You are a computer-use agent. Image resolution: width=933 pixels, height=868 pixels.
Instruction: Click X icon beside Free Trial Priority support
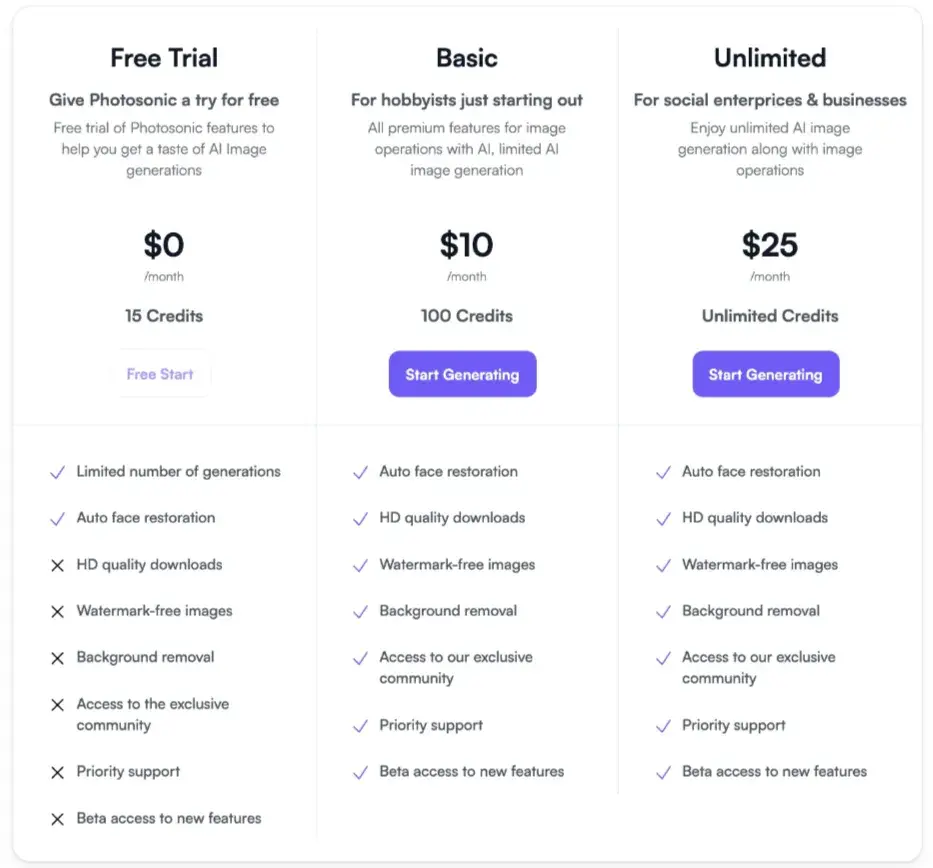click(x=58, y=772)
